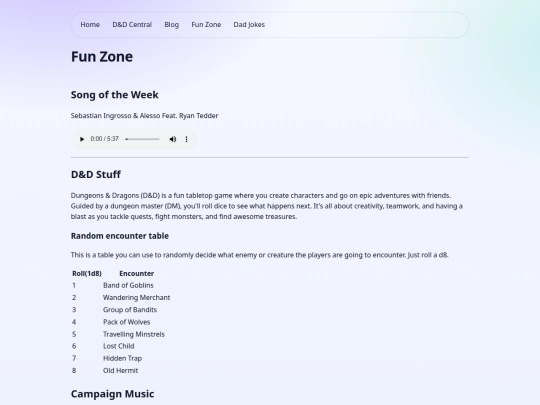Click the Encounter column header
540x405 pixels.
[137, 273]
